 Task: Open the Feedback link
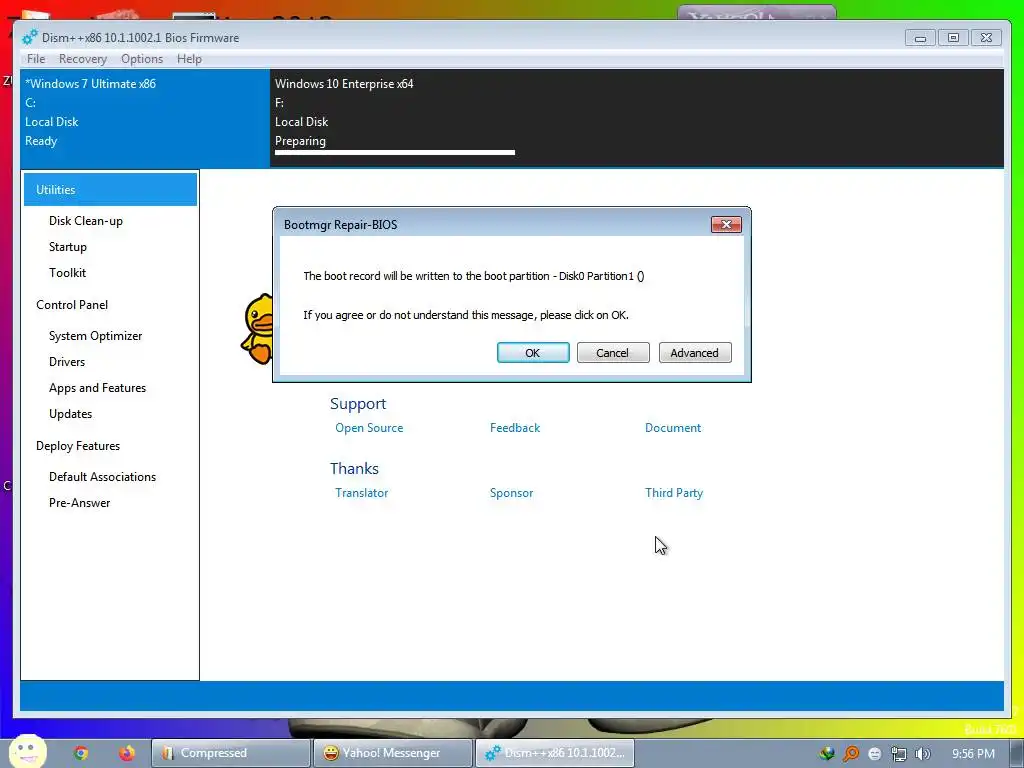[515, 428]
